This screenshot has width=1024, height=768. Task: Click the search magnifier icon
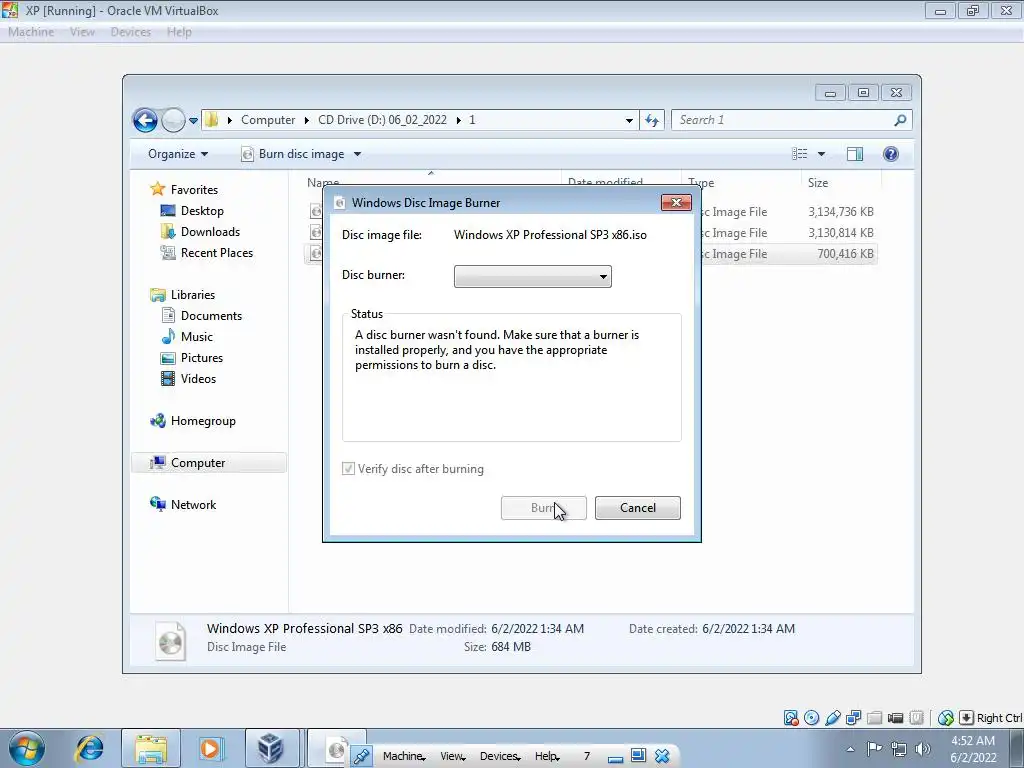[900, 120]
